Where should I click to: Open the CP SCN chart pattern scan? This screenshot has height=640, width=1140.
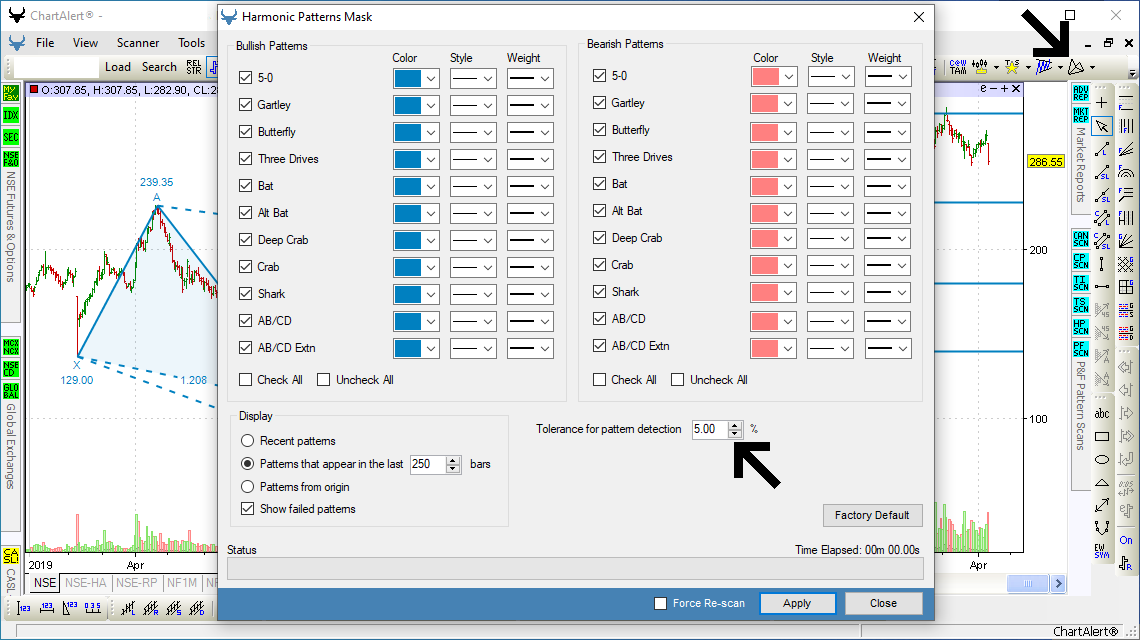click(x=1080, y=260)
